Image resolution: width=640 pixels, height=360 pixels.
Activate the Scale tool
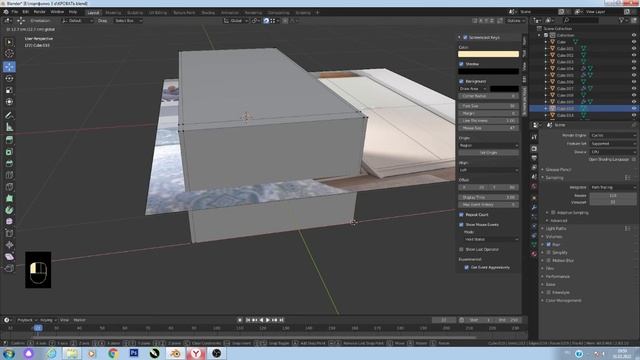9,90
